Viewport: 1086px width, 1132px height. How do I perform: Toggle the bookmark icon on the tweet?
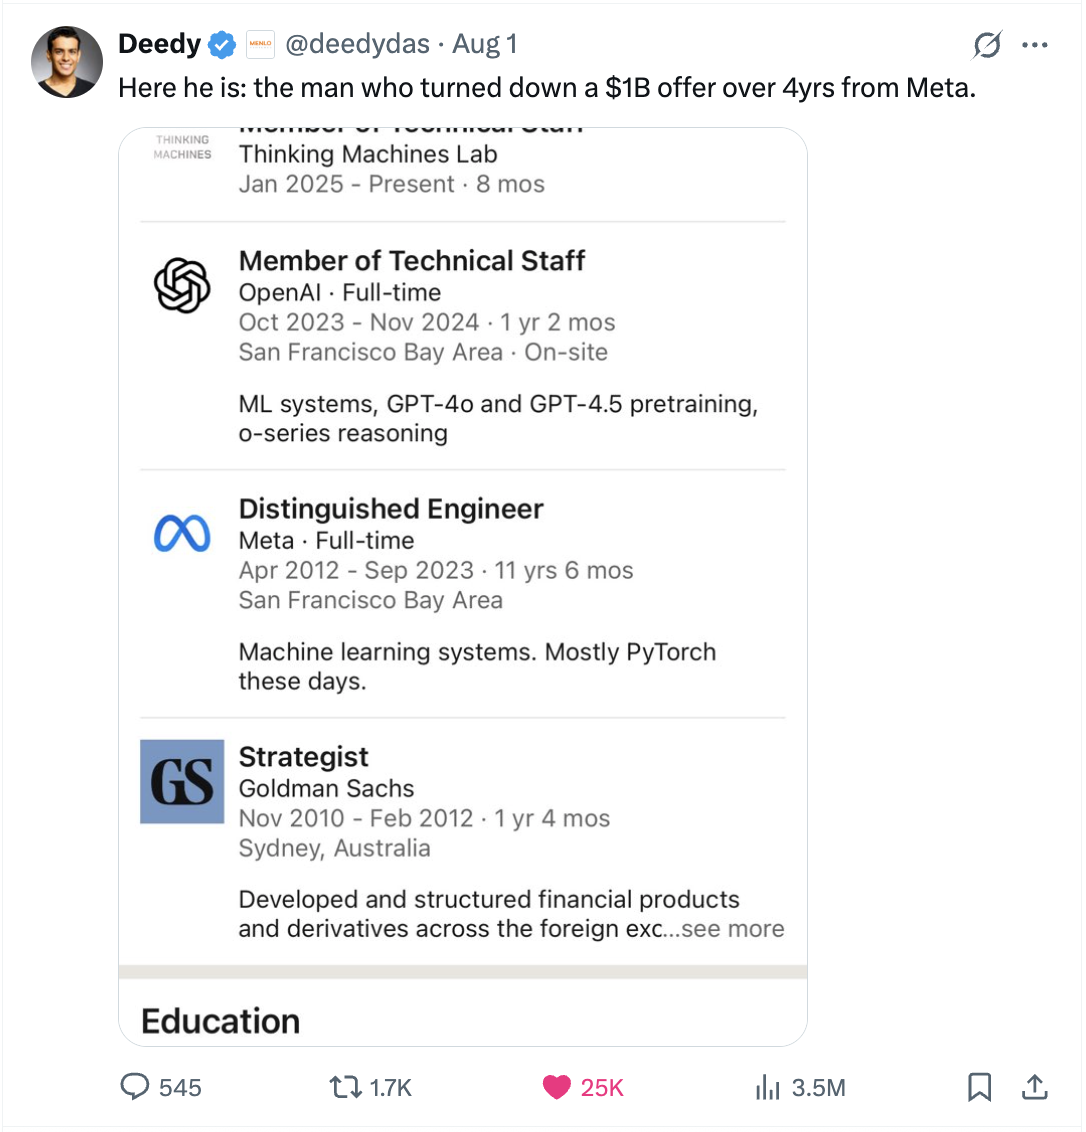coord(979,1087)
